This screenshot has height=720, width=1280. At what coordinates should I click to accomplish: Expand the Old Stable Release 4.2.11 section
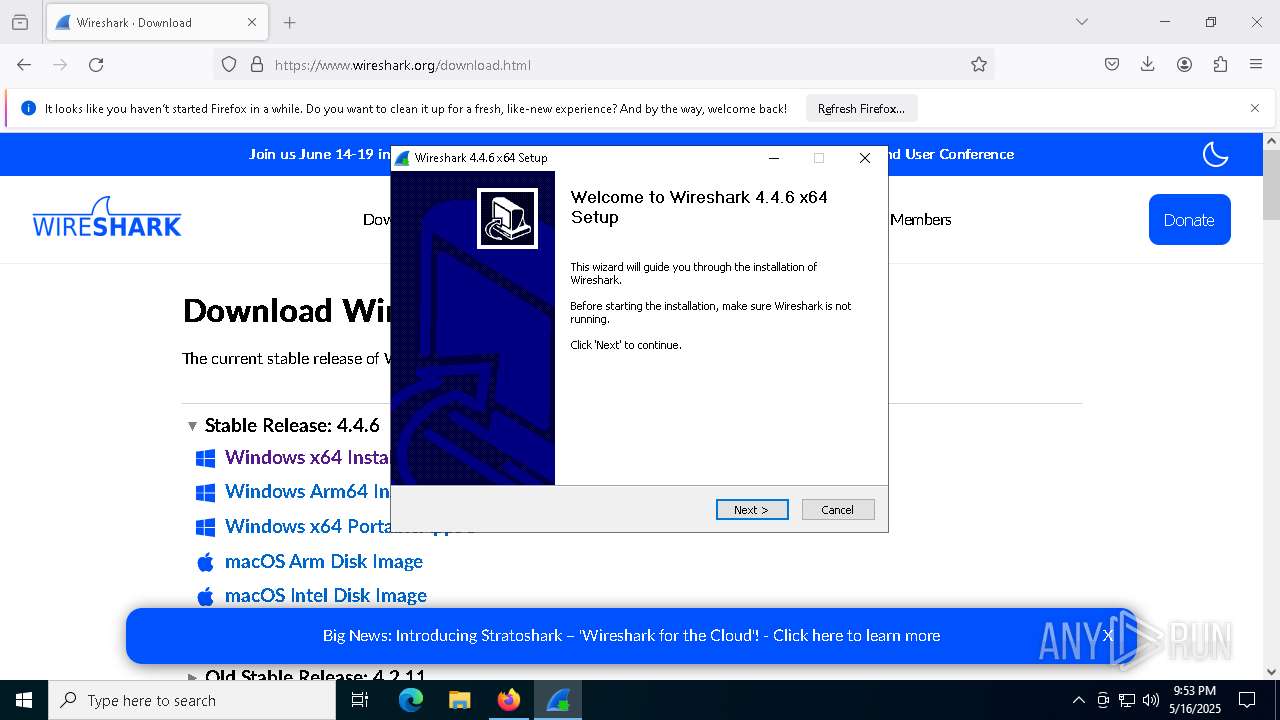[x=192, y=676]
